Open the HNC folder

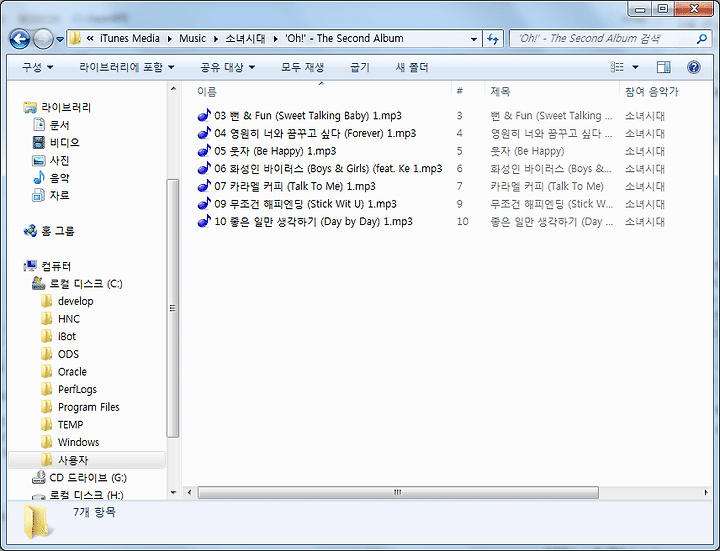(68, 319)
